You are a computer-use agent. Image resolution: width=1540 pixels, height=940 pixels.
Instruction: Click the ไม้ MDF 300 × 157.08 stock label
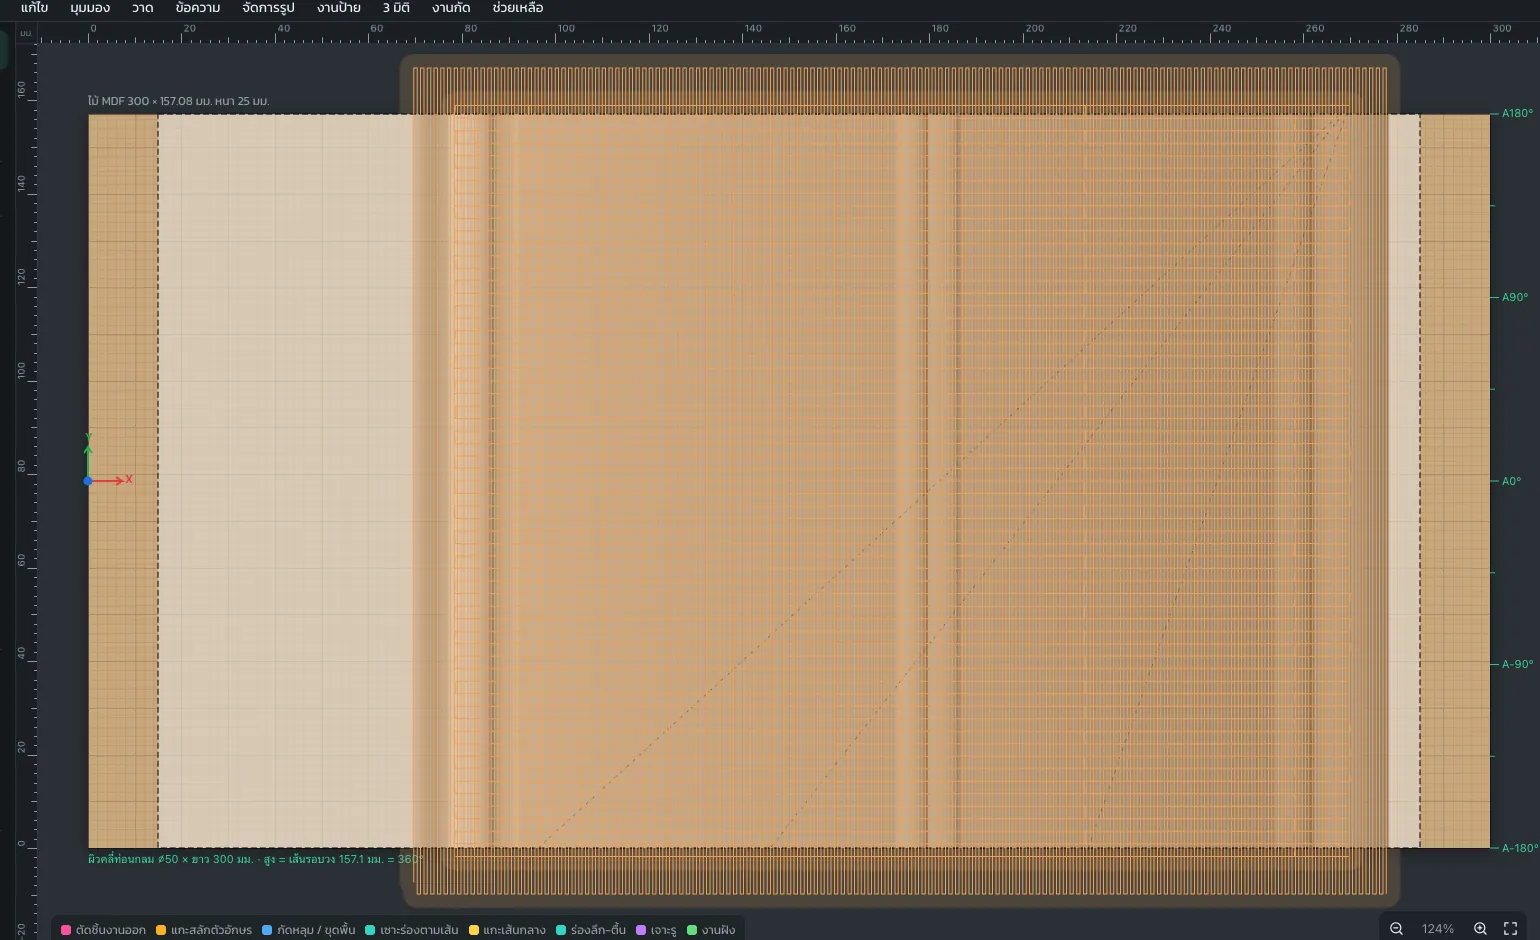click(x=178, y=101)
